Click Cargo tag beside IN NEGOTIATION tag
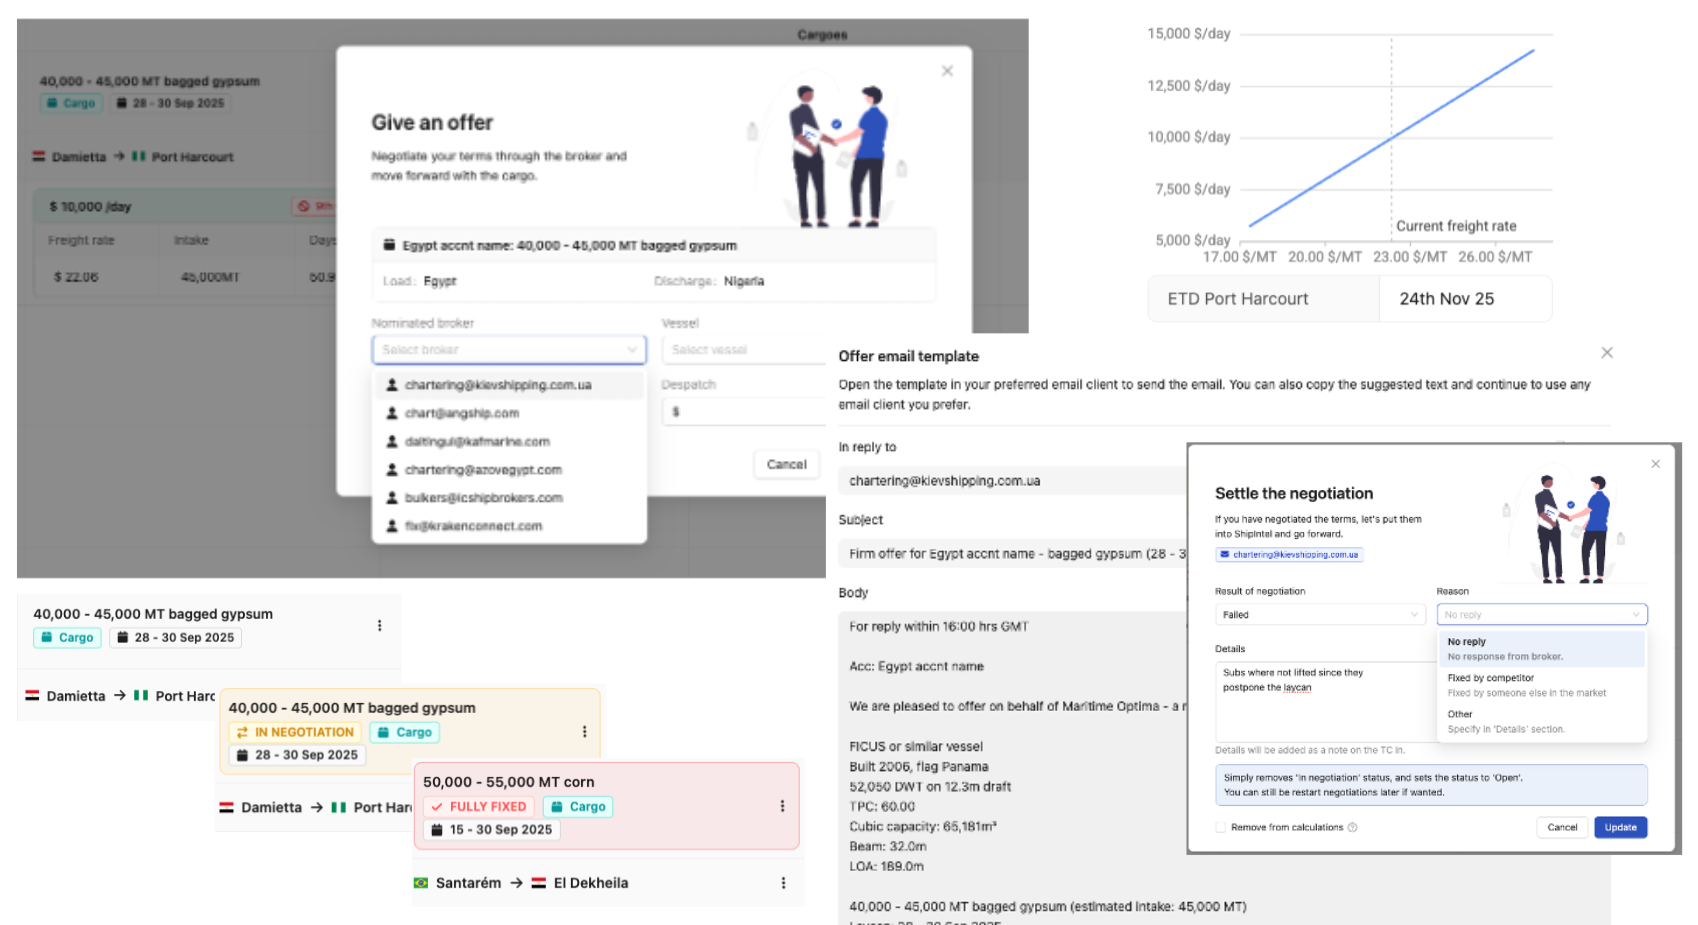Screen dimensions: 1698x925 click(x=404, y=732)
